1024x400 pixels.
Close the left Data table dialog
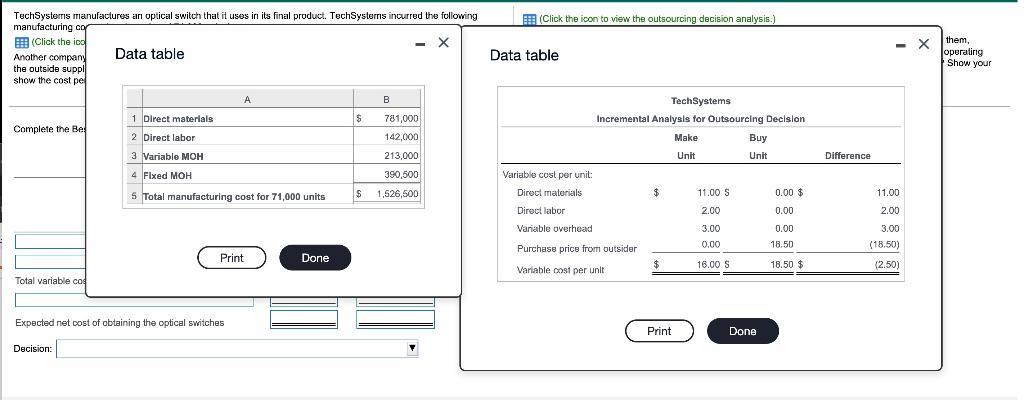coord(443,42)
